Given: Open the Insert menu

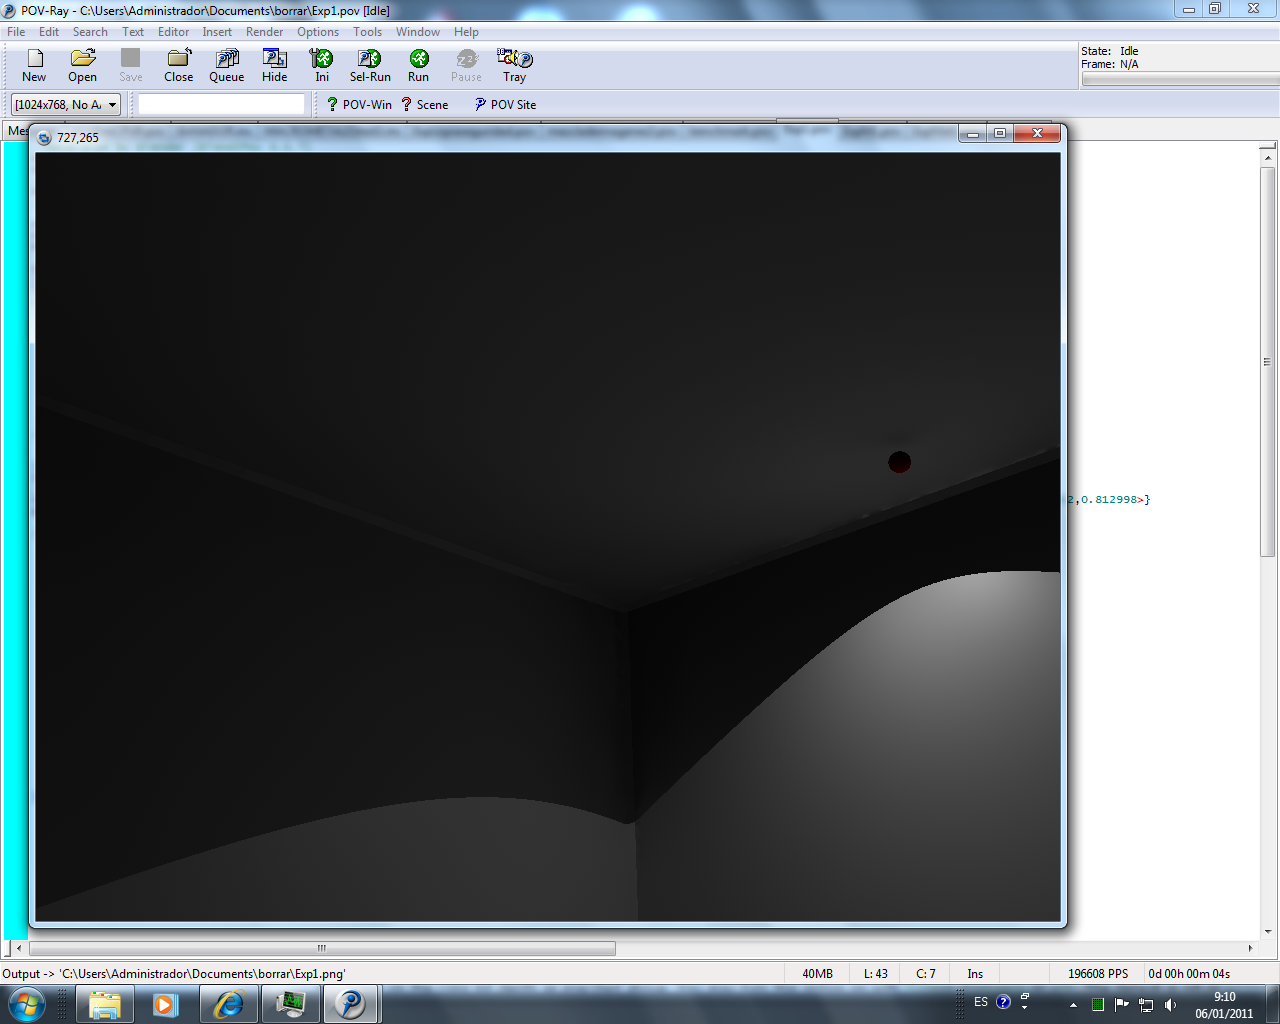Looking at the screenshot, I should click(x=217, y=32).
